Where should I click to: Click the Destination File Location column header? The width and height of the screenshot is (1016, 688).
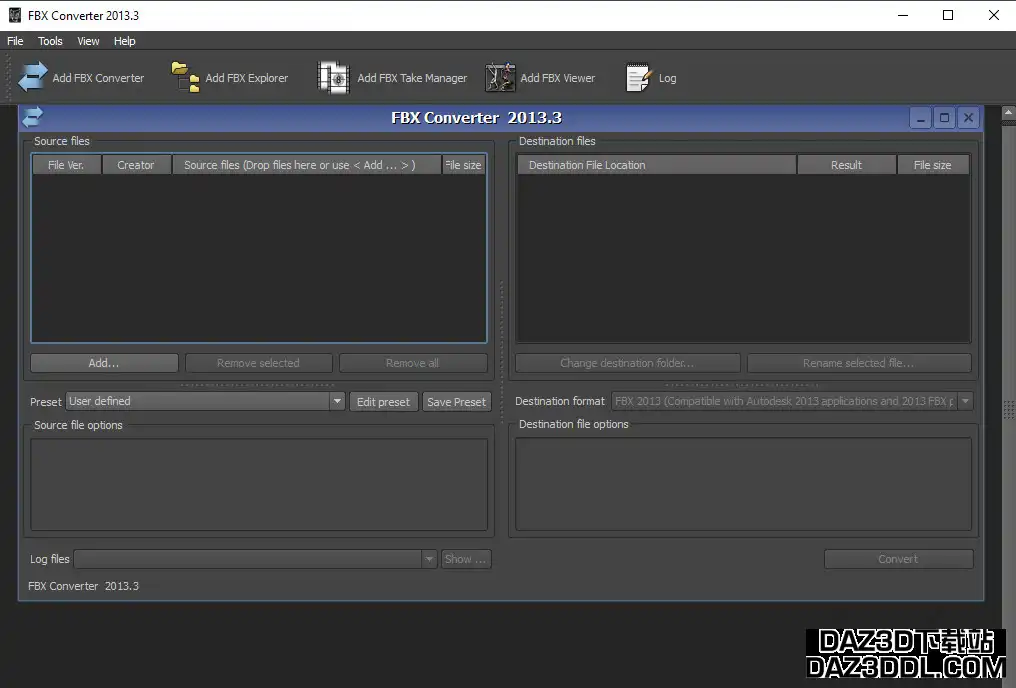coord(656,165)
